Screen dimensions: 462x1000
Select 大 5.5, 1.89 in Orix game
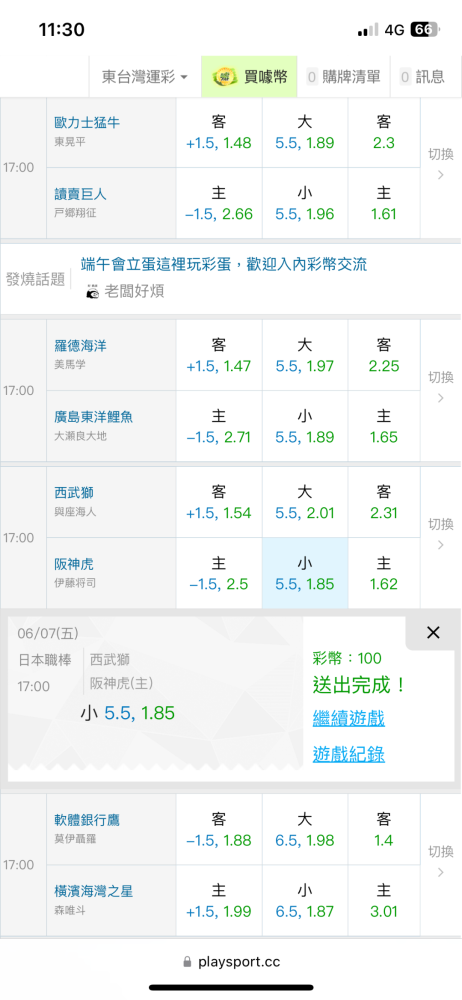click(x=305, y=133)
